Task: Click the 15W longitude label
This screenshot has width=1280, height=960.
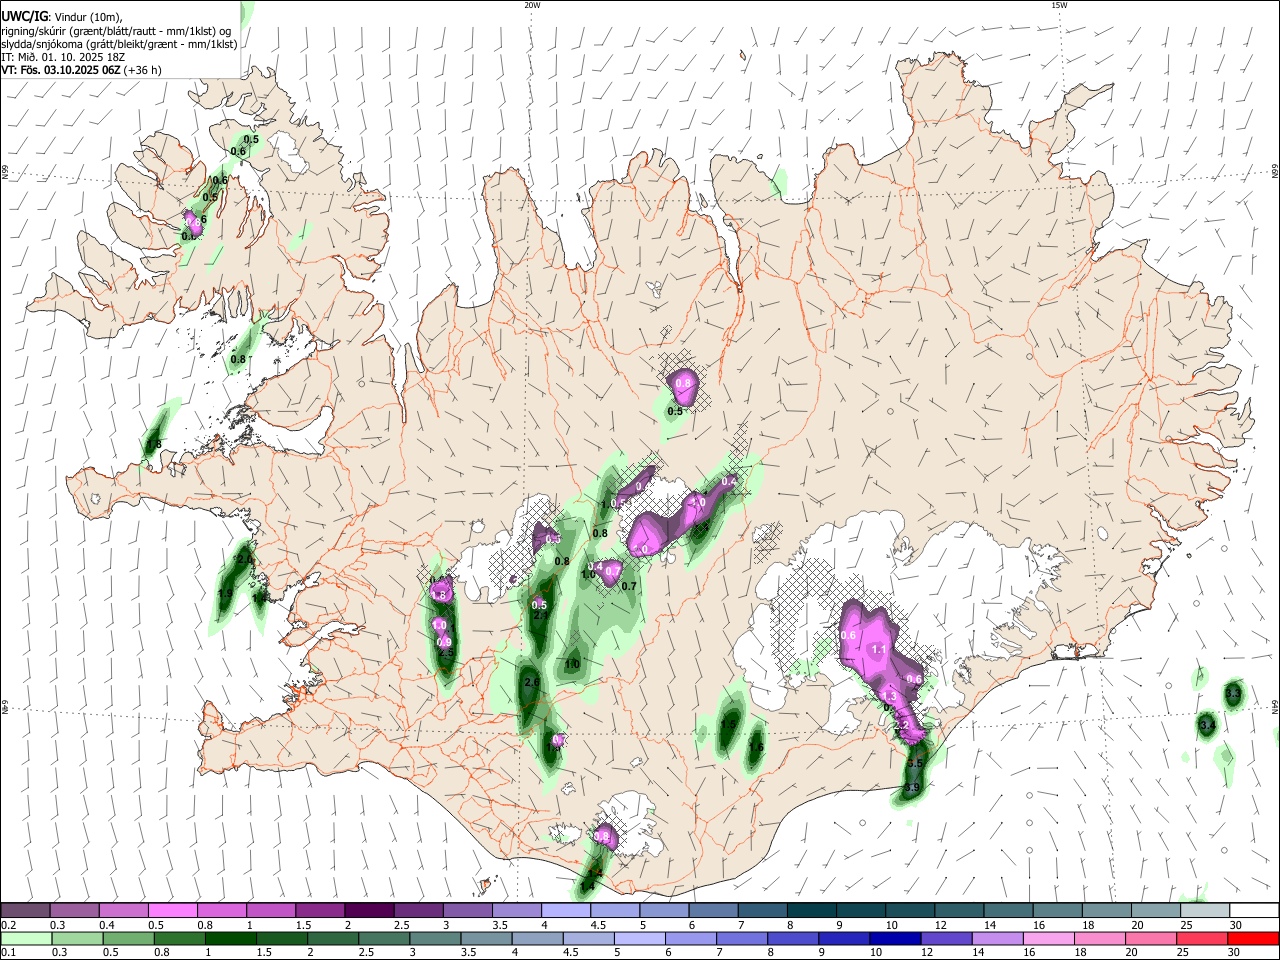Action: pyautogui.click(x=1059, y=5)
